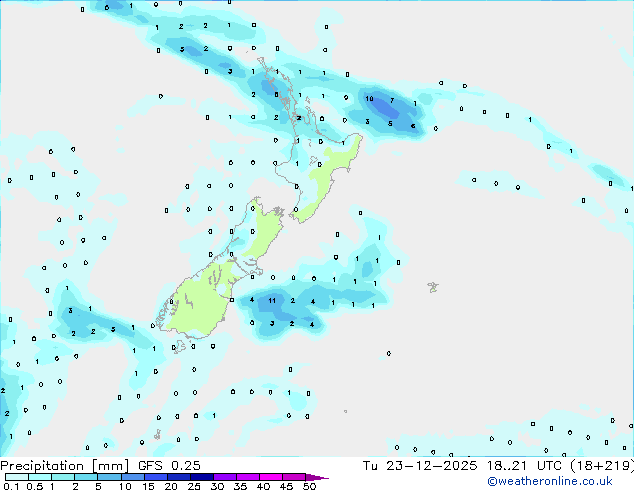634x490 pixels.
Task: Click the purple arrow ending the legend
Action: click(x=317, y=477)
